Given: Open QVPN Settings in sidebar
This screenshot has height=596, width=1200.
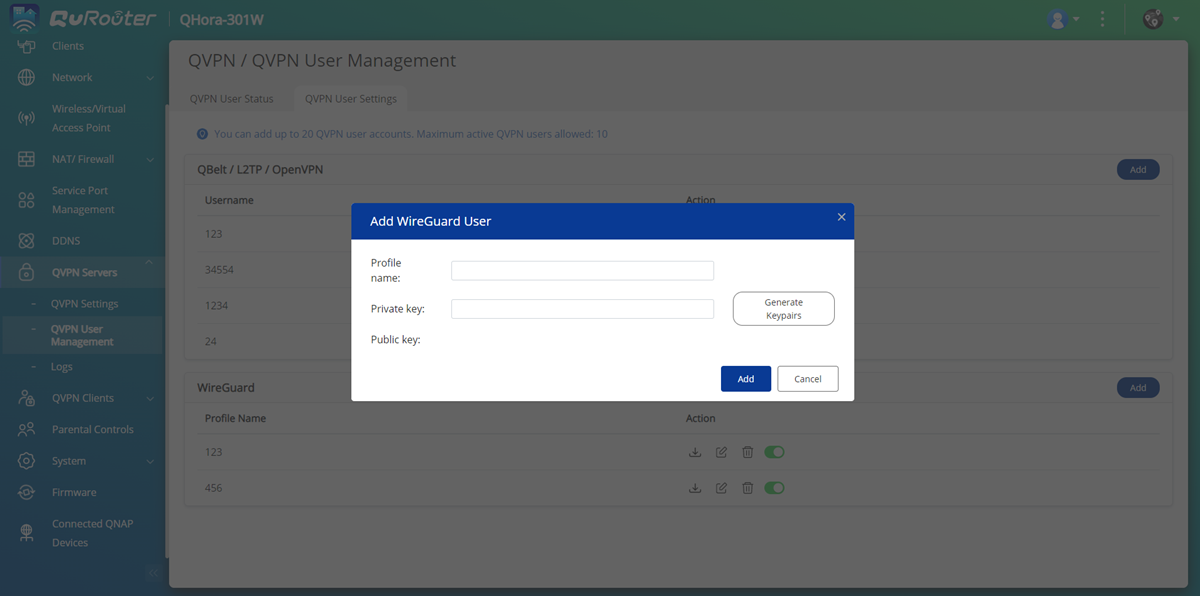Looking at the screenshot, I should pos(85,304).
